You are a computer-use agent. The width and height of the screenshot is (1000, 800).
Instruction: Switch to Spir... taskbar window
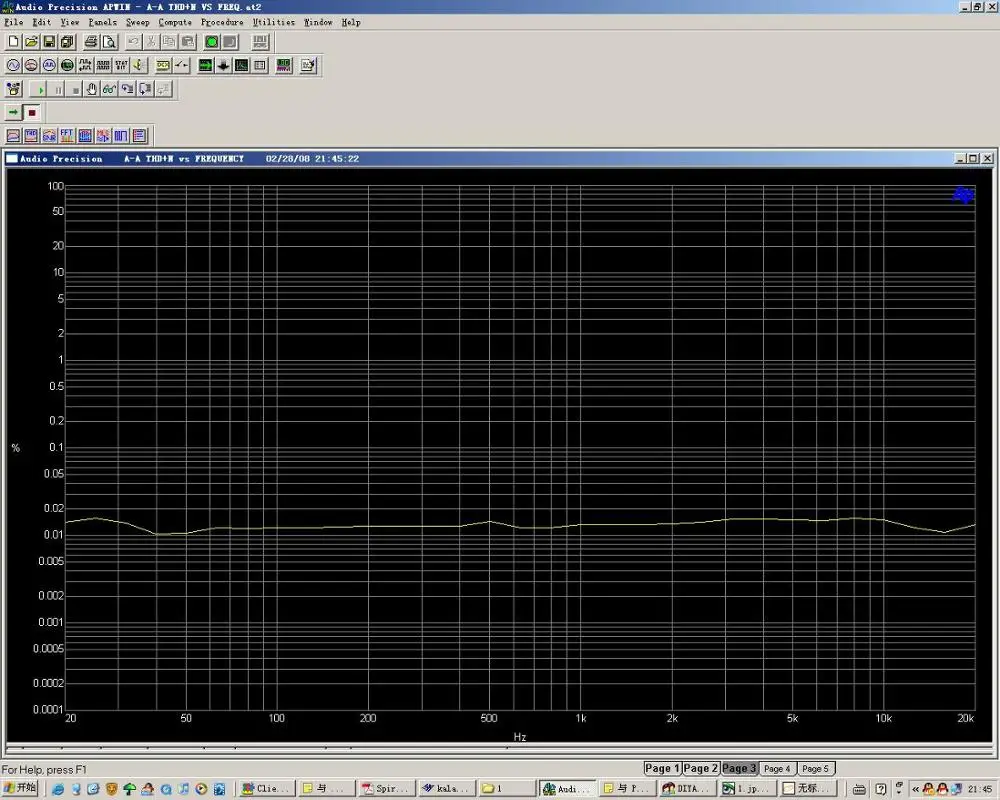387,789
